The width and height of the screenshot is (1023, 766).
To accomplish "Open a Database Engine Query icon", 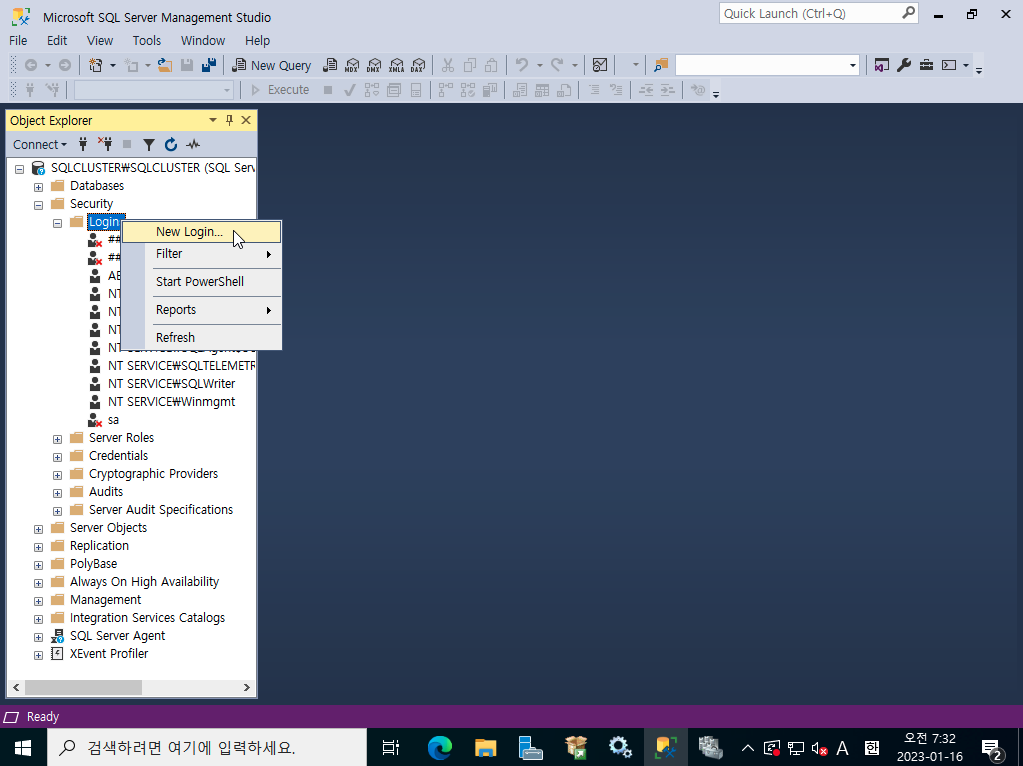I will (x=331, y=65).
